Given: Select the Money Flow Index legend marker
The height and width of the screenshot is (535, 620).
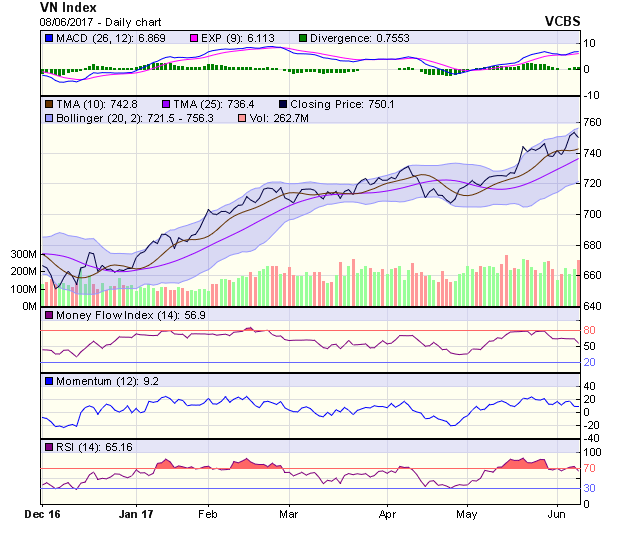Looking at the screenshot, I should pos(48,316).
